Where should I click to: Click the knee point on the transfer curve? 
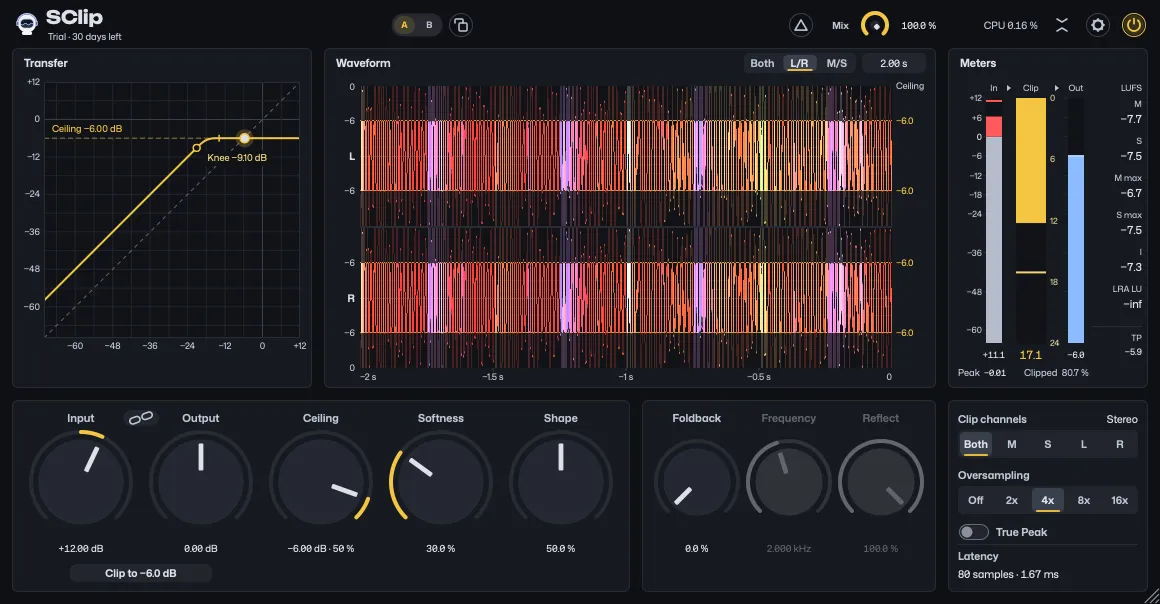point(196,148)
